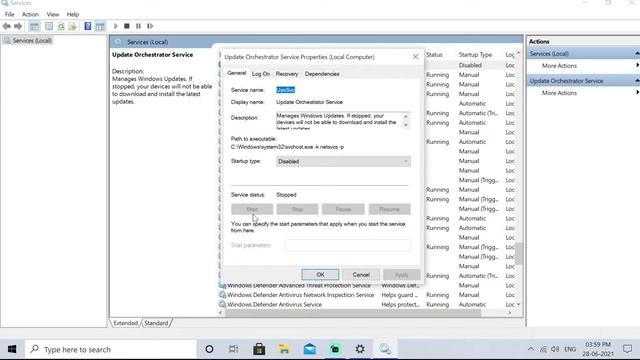
Task: Expand More Actions under Update Orchestrator Service
Action: tap(559, 93)
